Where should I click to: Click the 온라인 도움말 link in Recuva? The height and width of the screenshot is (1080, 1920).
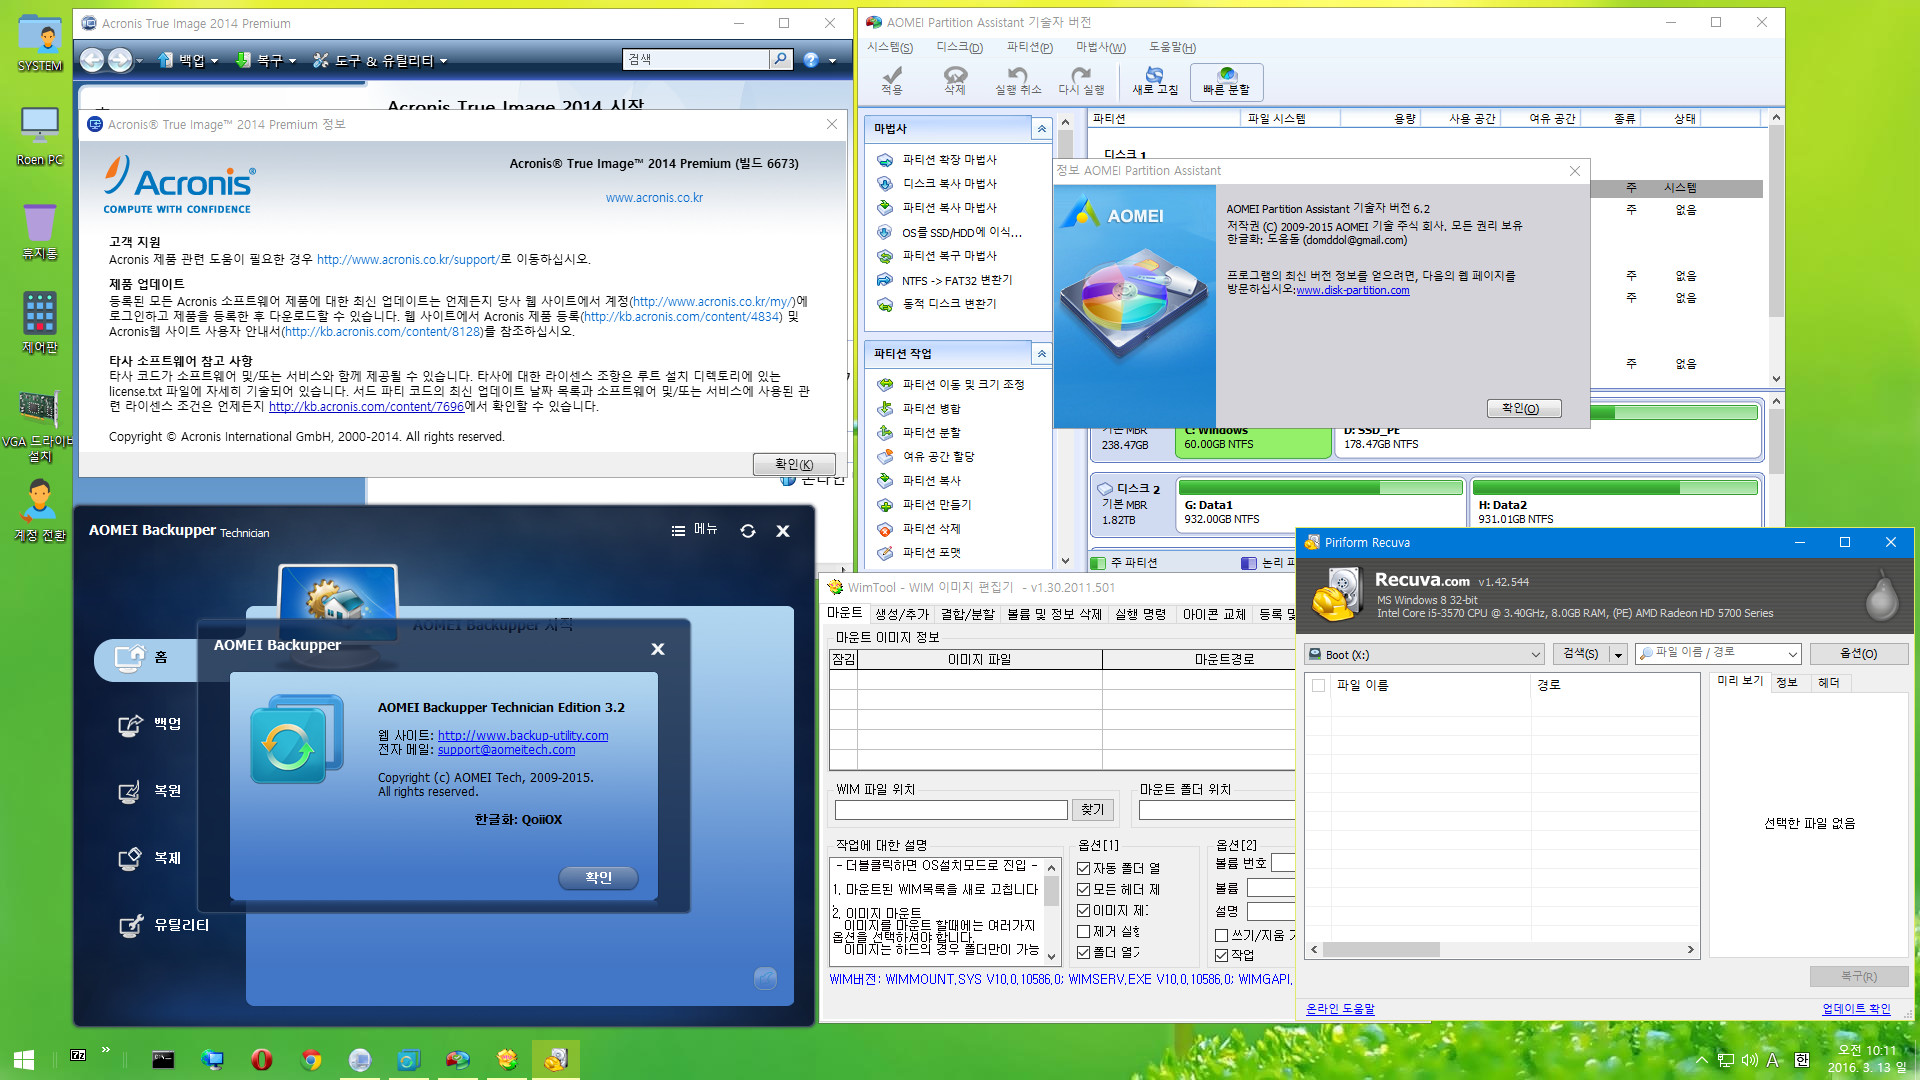pyautogui.click(x=1340, y=1009)
